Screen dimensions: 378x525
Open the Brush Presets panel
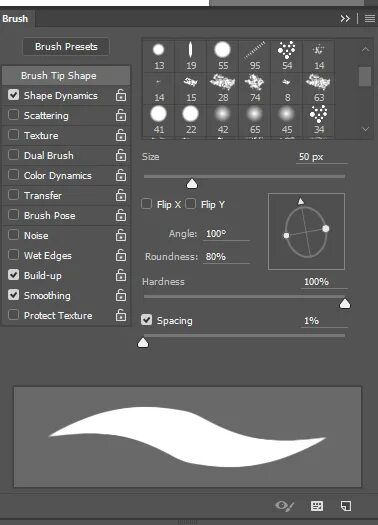tap(66, 47)
